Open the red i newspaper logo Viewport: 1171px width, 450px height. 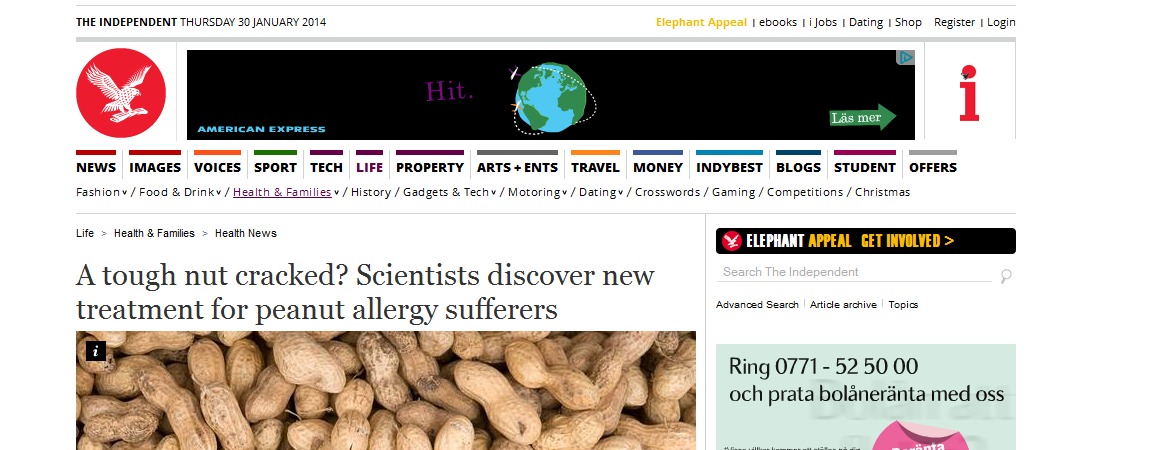969,93
